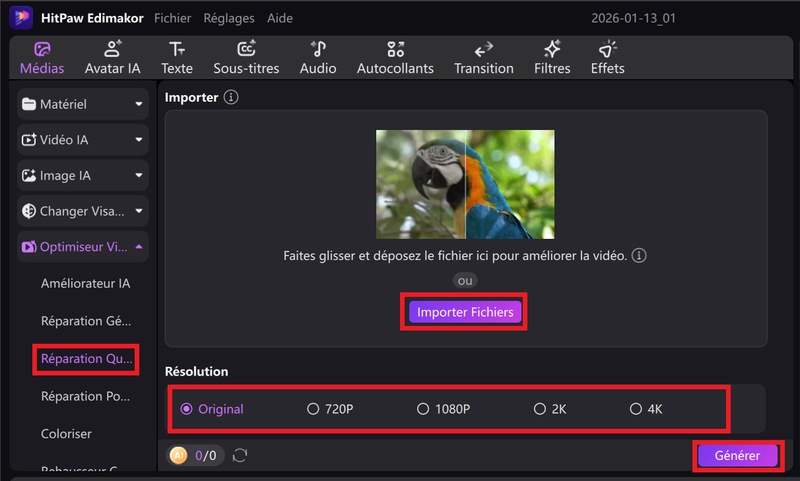Click the Générer button
Image resolution: width=800 pixels, height=481 pixels.
[x=737, y=455]
